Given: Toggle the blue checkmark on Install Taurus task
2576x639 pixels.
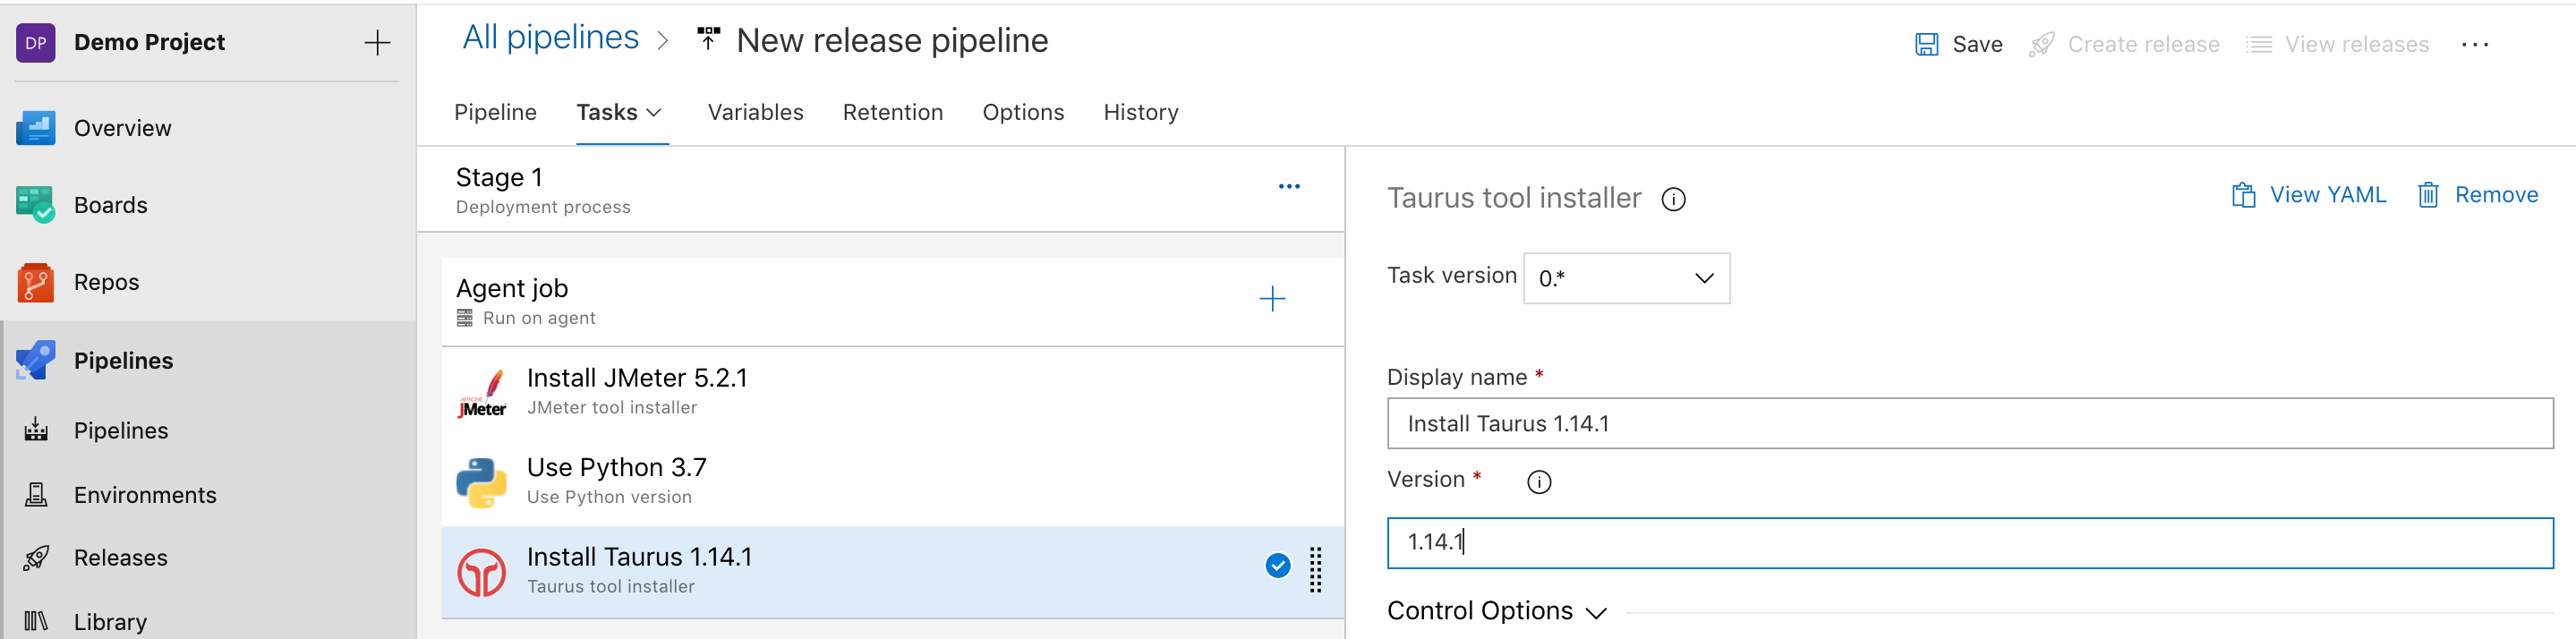Looking at the screenshot, I should pos(1277,566).
